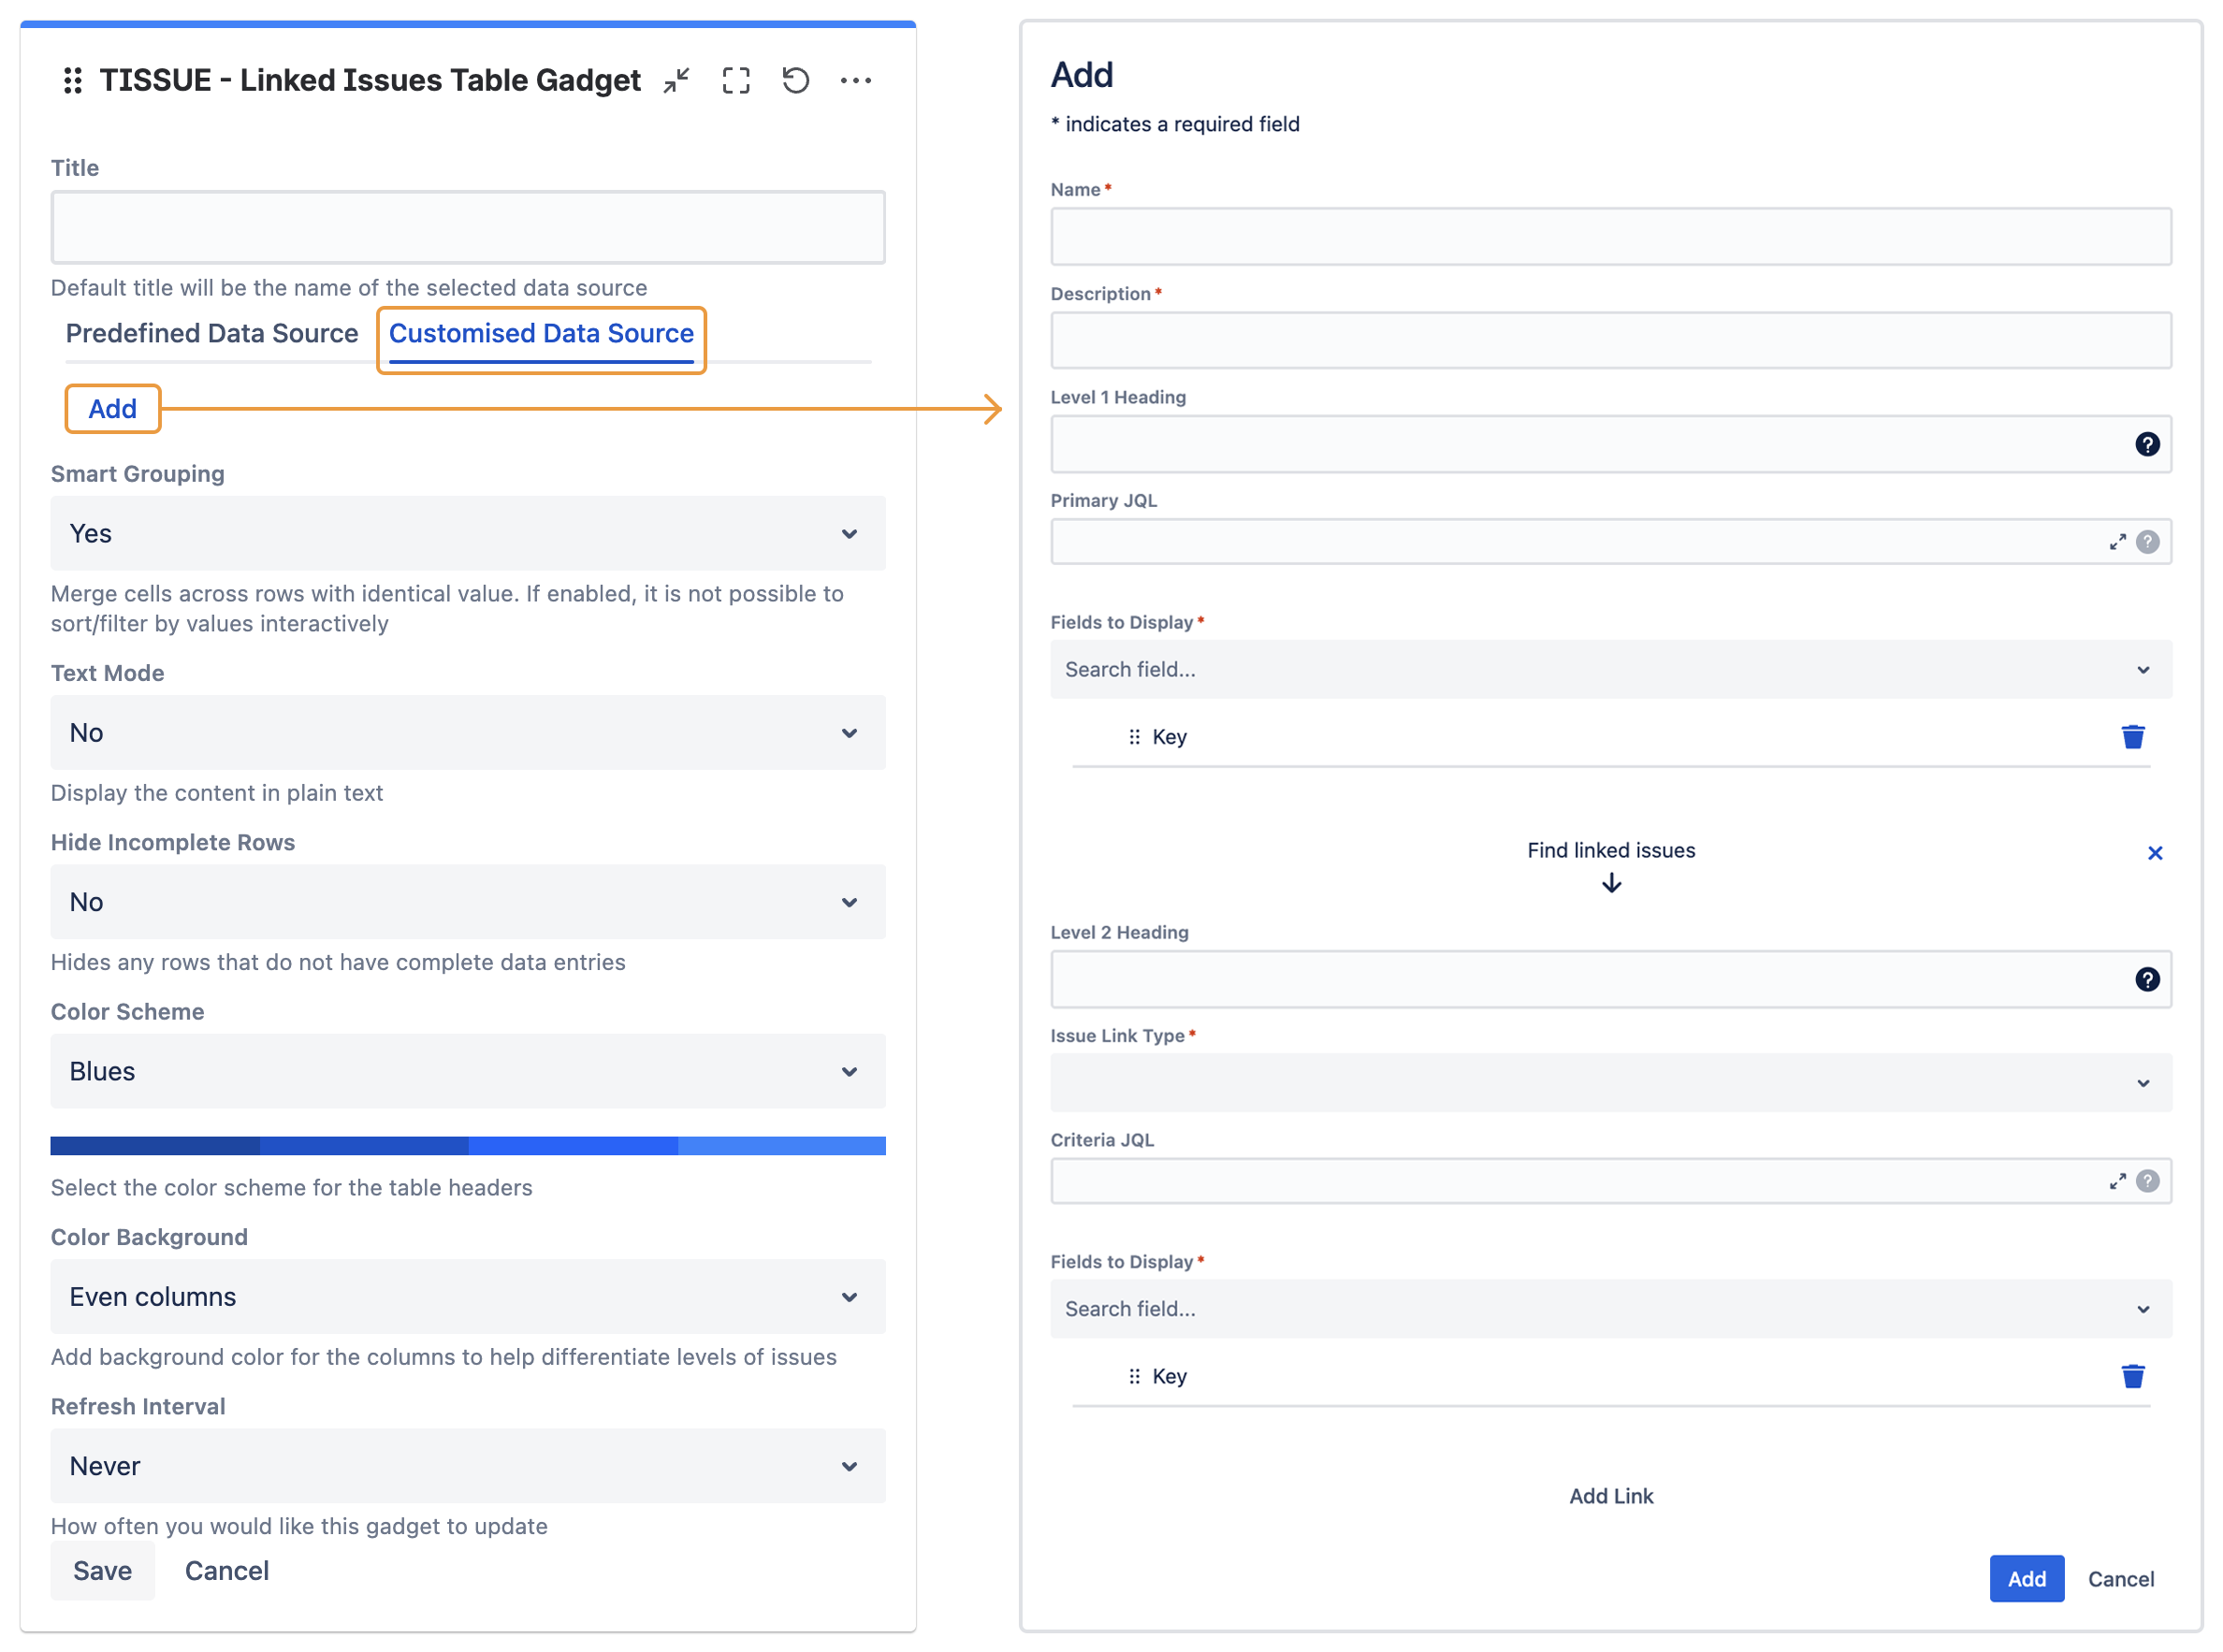This screenshot has width=2223, height=1652.
Task: Expand the Issue Link Type dropdown
Action: 1610,1083
